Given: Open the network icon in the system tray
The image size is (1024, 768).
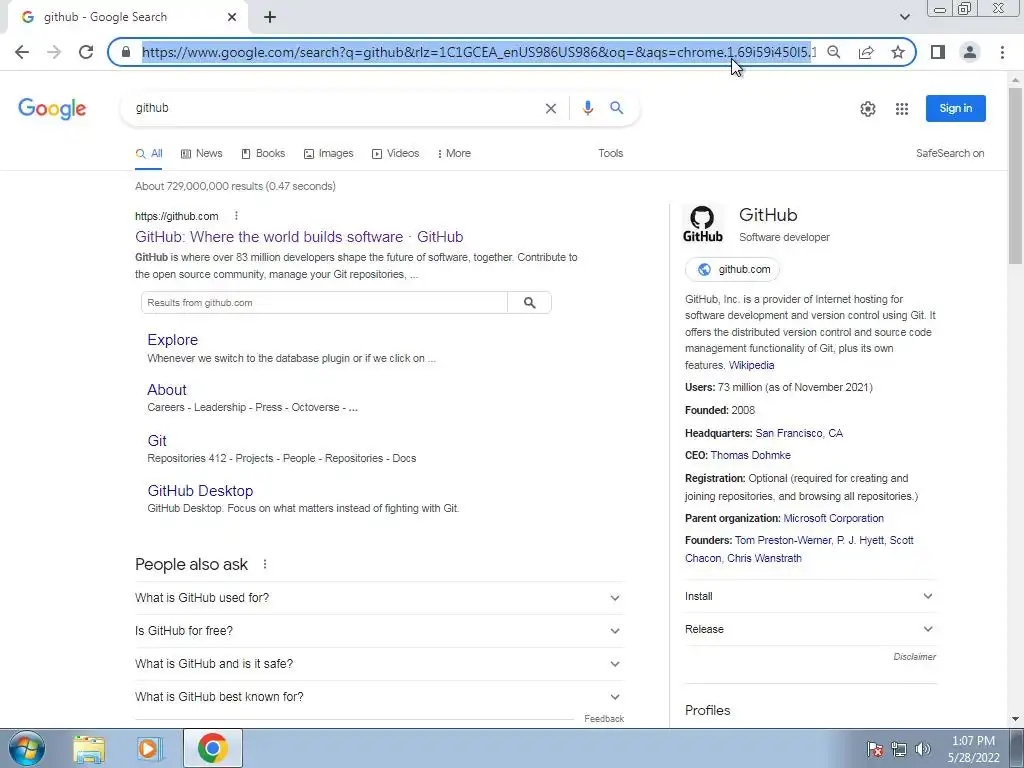Looking at the screenshot, I should [x=899, y=749].
